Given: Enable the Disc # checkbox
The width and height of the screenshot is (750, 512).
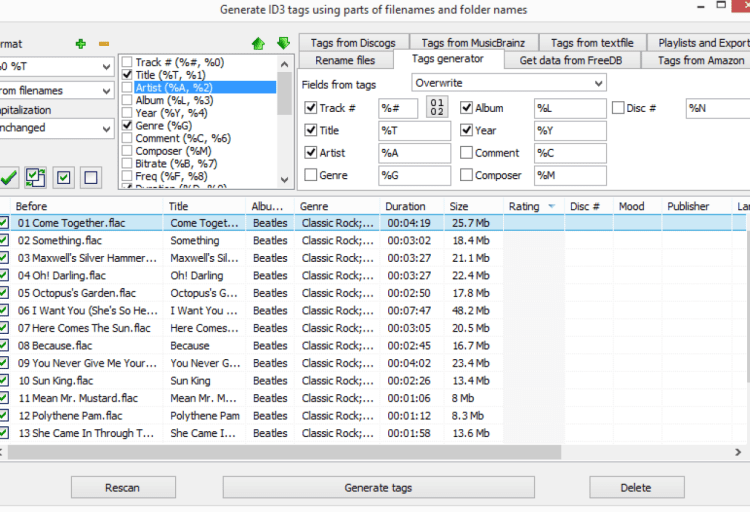Looking at the screenshot, I should tap(618, 108).
